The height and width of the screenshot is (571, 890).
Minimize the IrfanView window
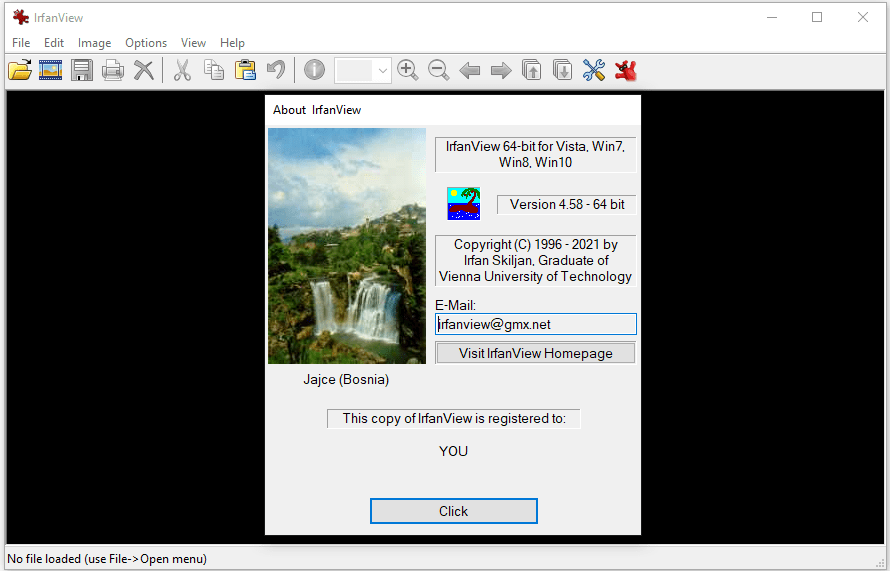pos(771,17)
